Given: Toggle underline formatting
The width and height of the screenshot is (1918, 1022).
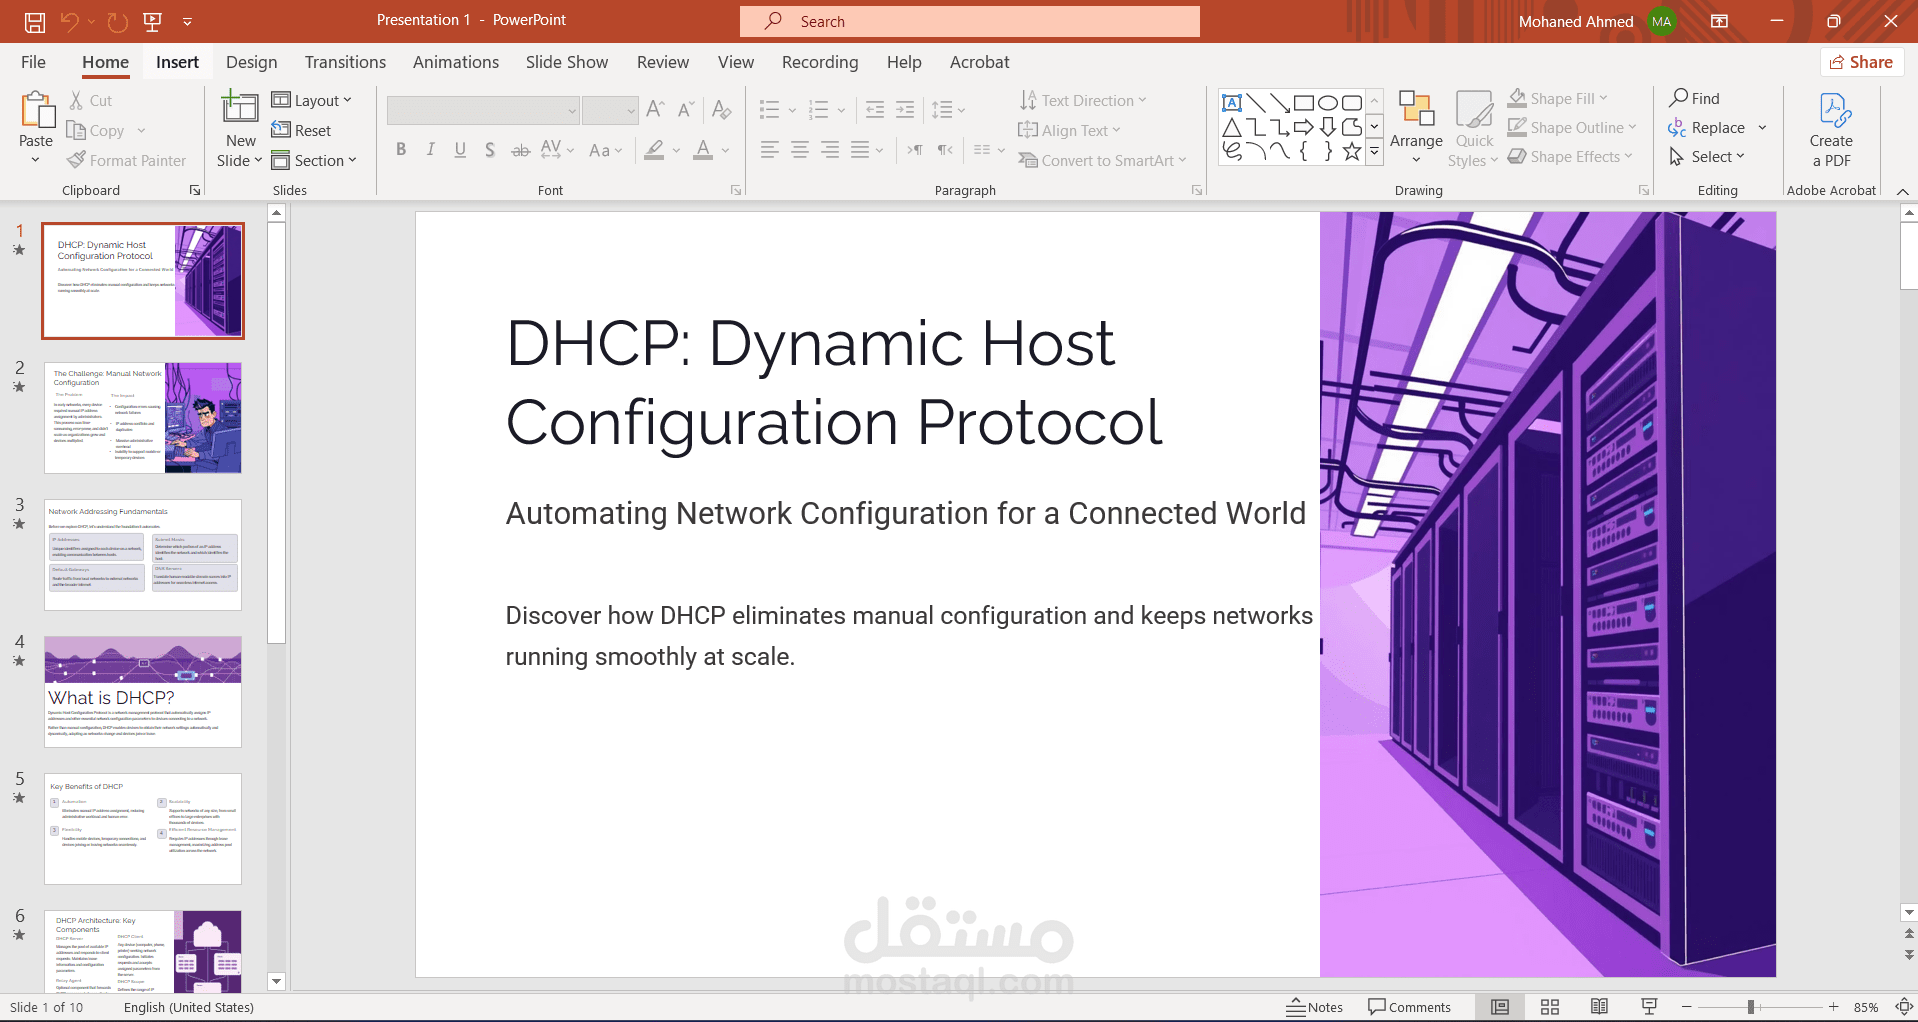Looking at the screenshot, I should 460,150.
